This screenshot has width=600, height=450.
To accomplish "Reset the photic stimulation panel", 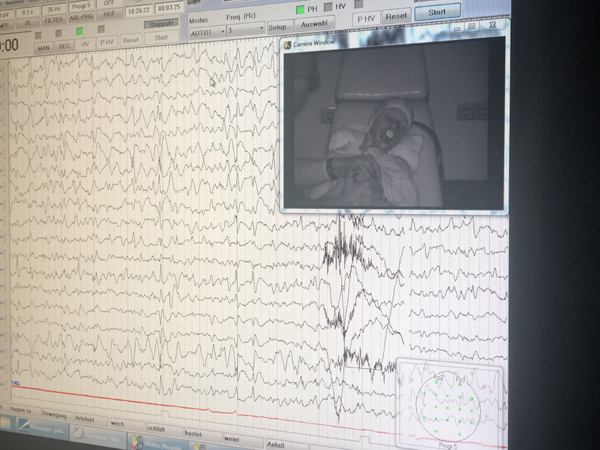I will coord(396,16).
